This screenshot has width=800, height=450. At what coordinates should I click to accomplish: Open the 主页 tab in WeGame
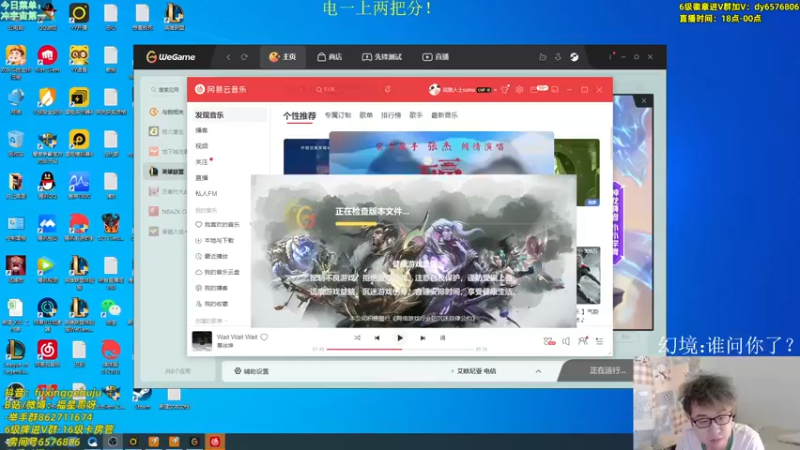(283, 57)
